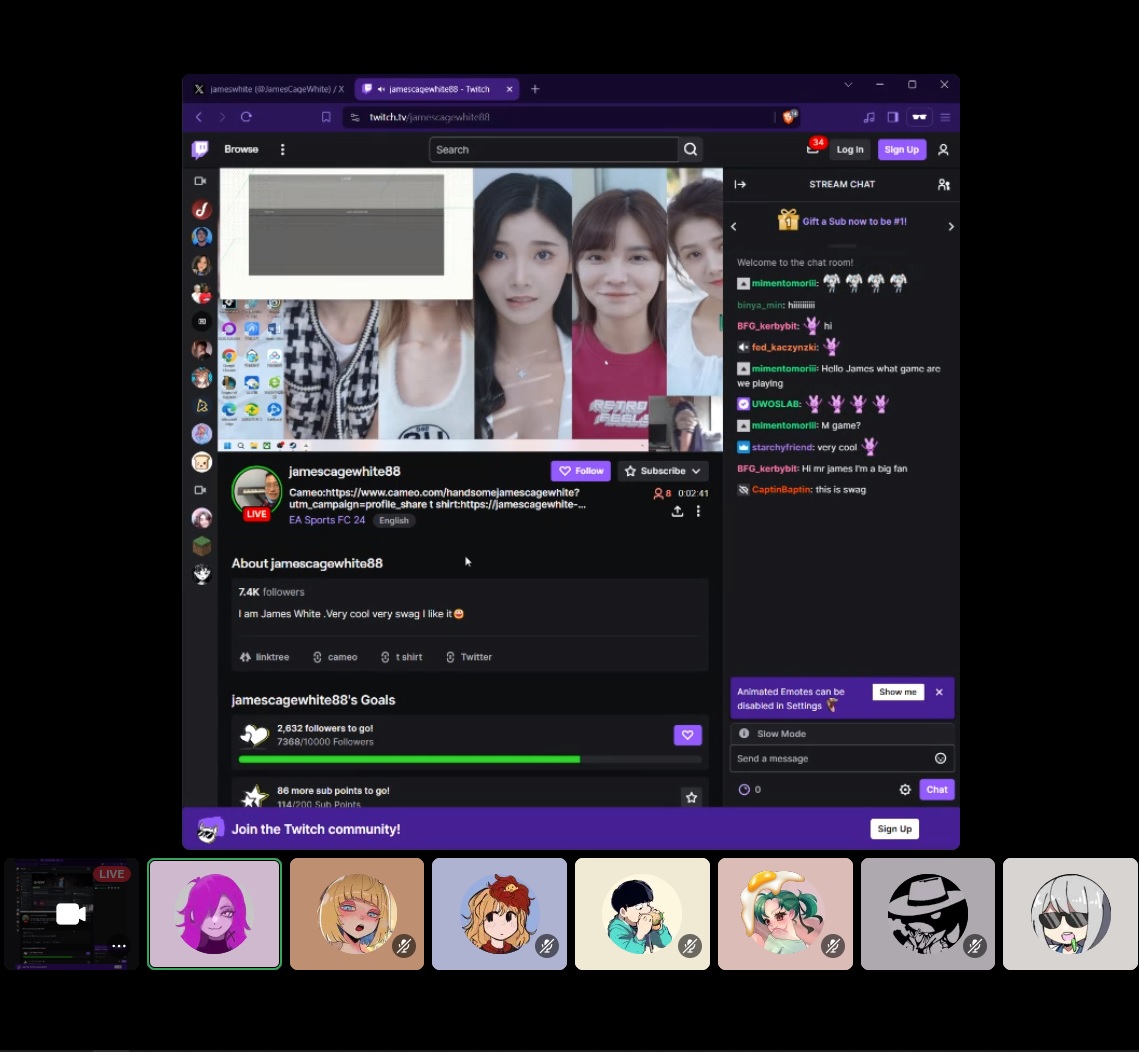Bookmark this page in address bar
Screen dimensions: 1139x1052
pyautogui.click(x=326, y=117)
